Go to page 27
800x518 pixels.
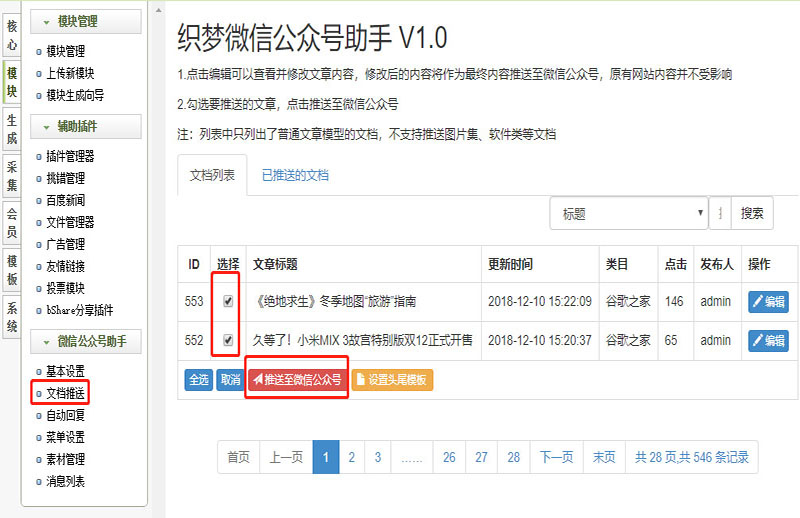481,457
